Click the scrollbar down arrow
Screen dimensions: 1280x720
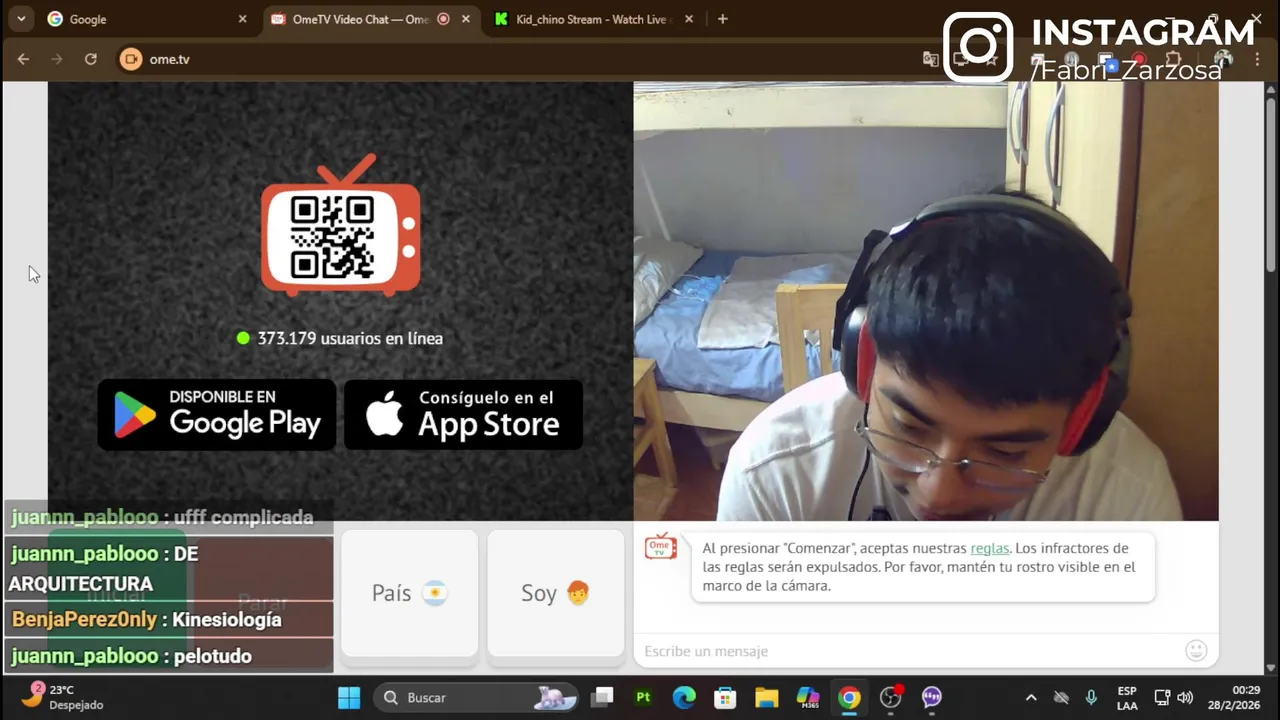pos(1271,668)
